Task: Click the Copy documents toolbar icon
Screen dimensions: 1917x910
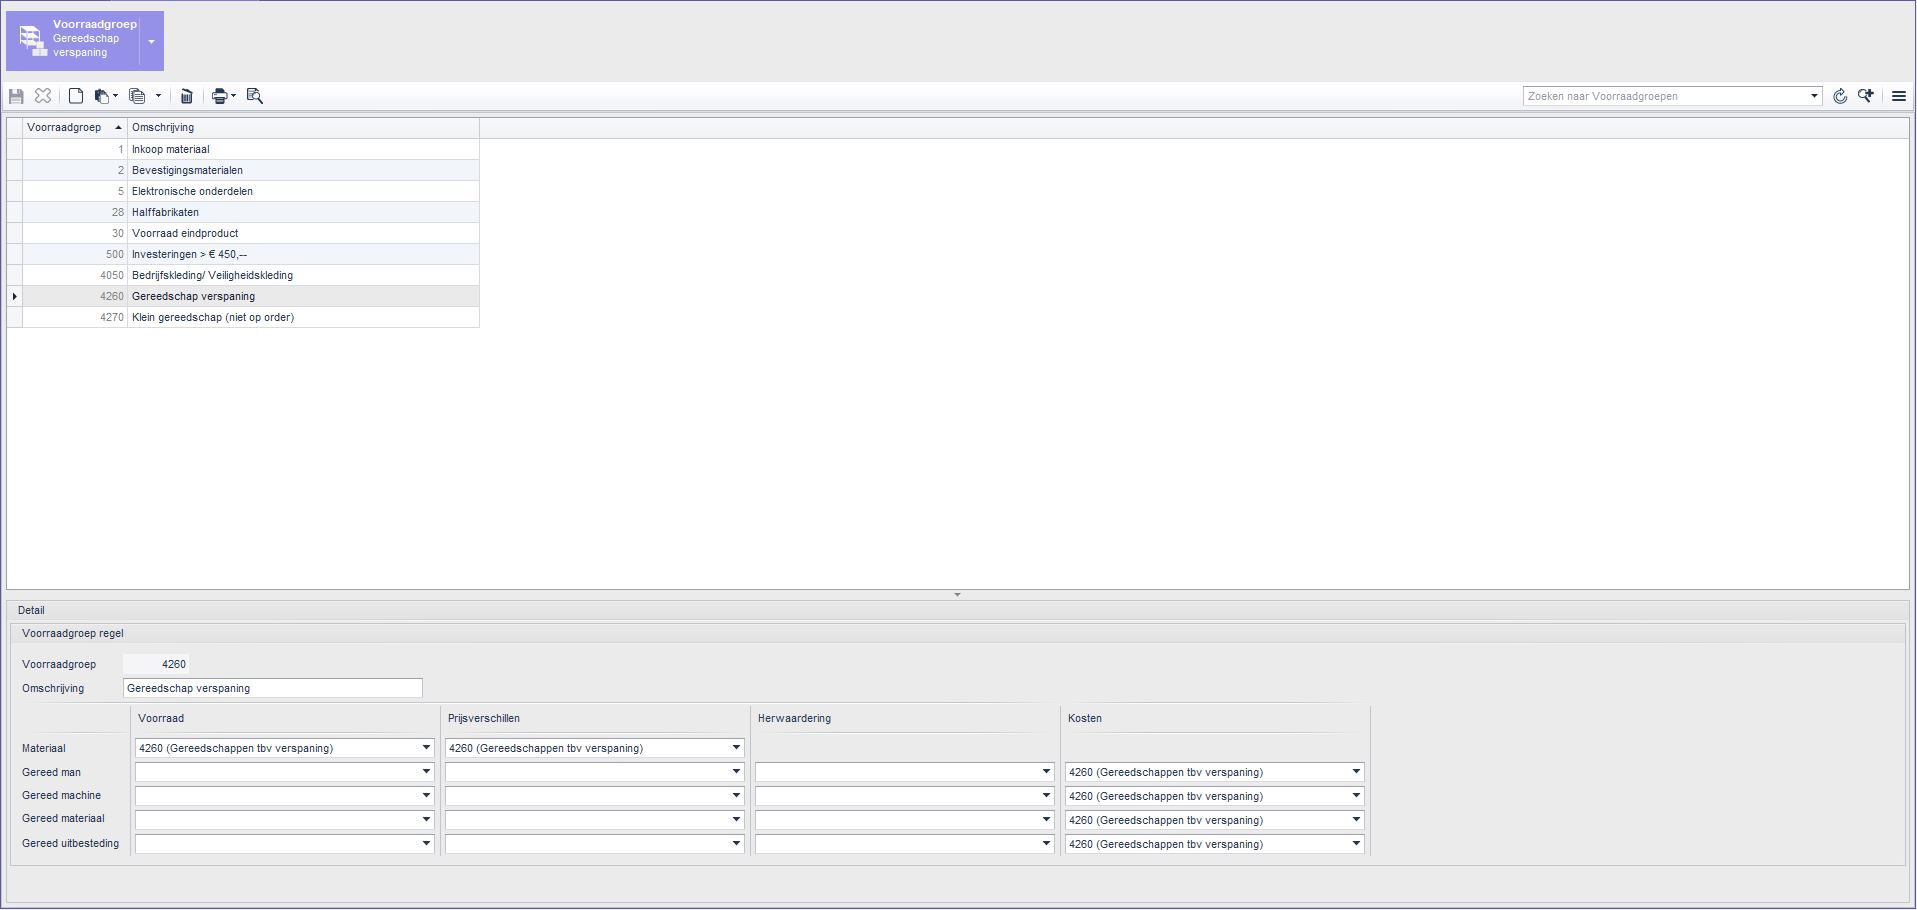Action: pyautogui.click(x=138, y=96)
